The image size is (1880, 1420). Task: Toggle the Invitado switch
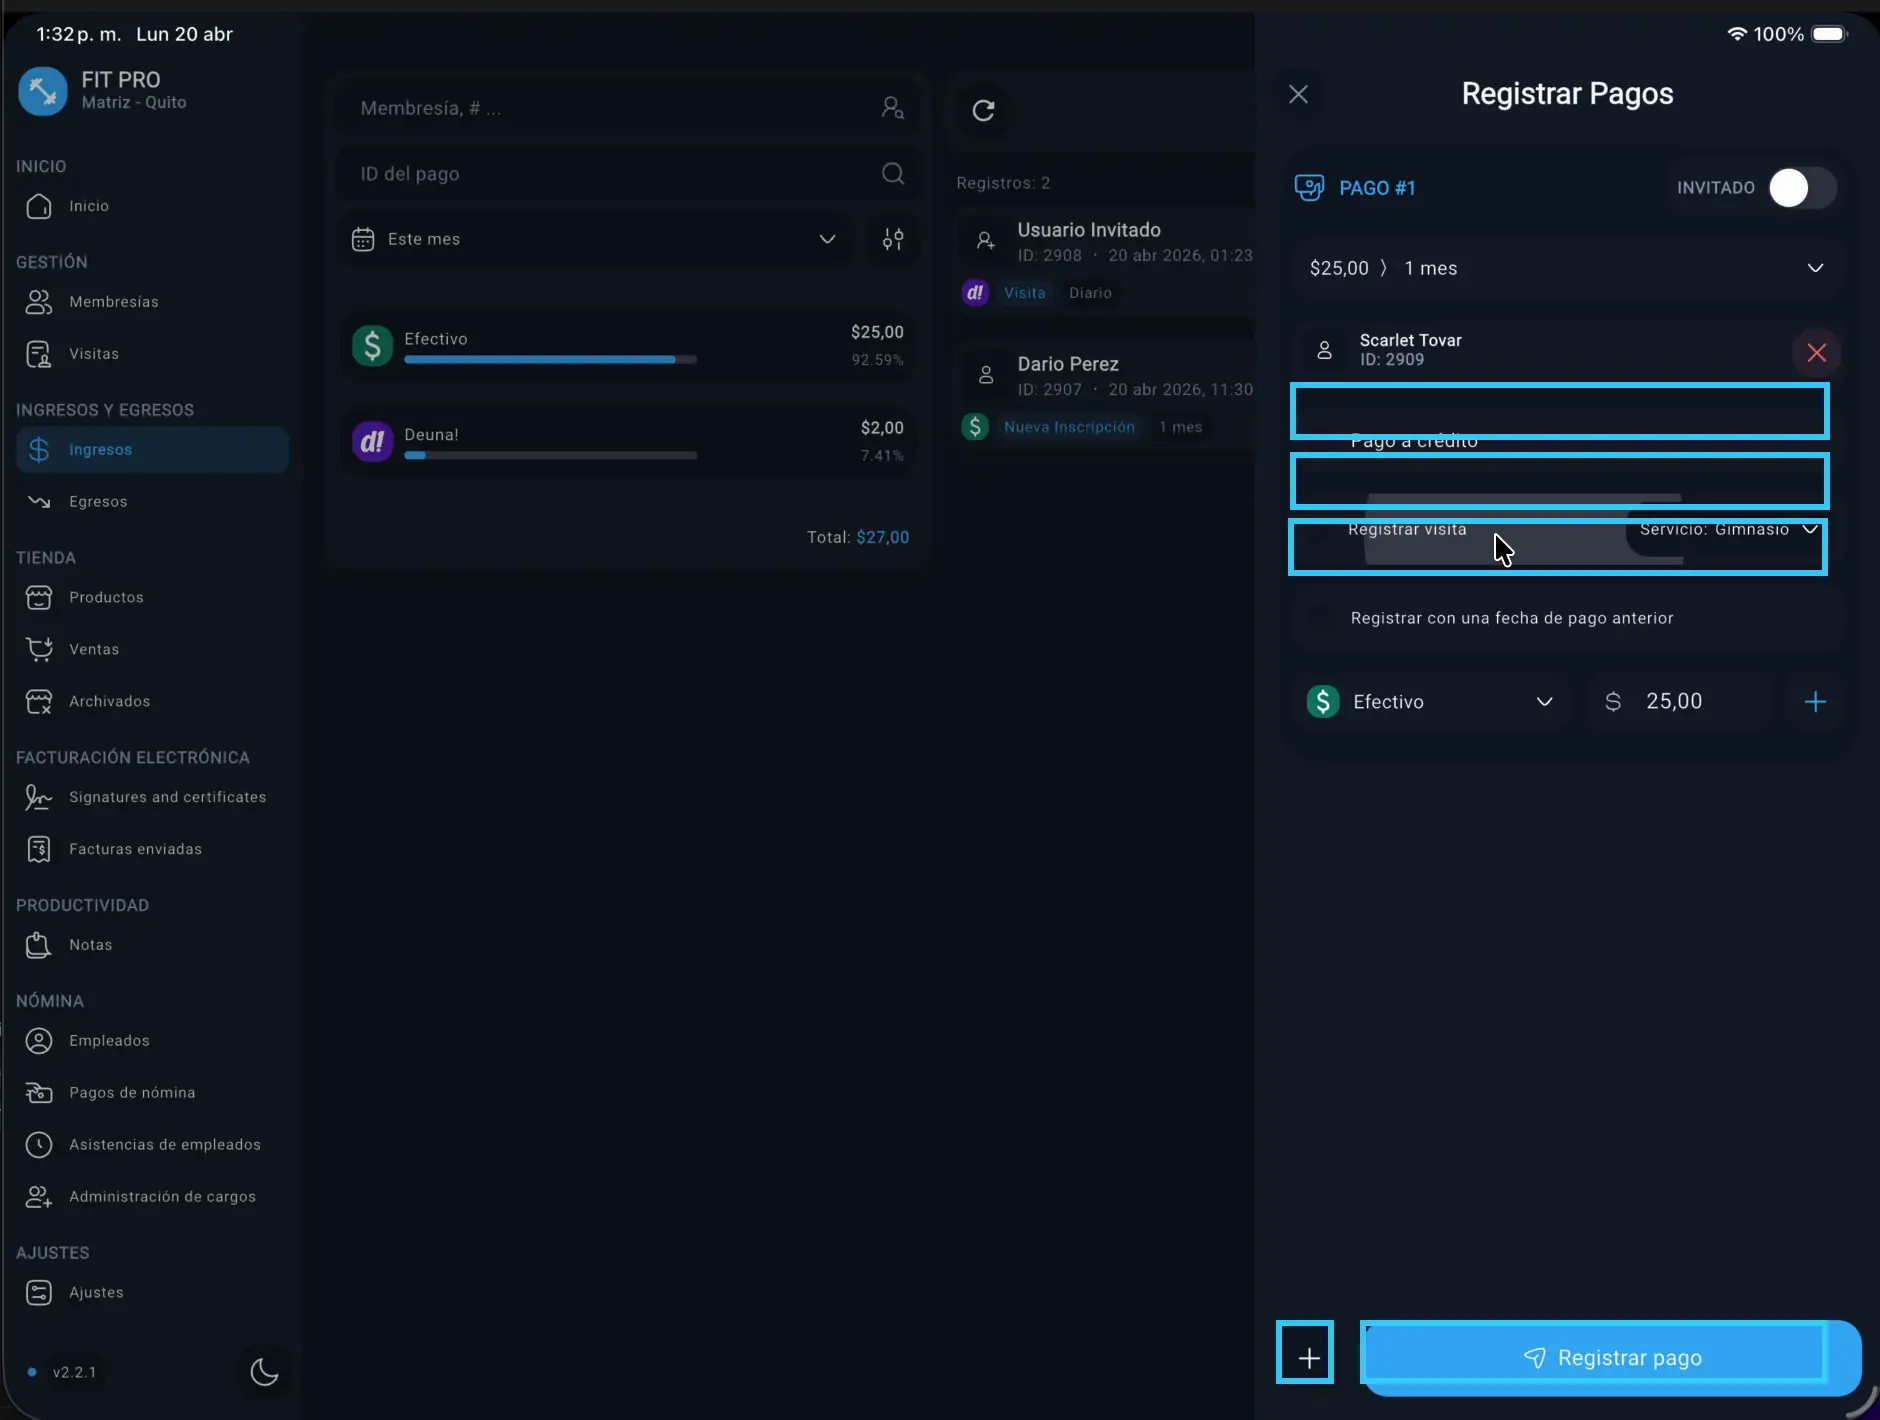[1801, 188]
